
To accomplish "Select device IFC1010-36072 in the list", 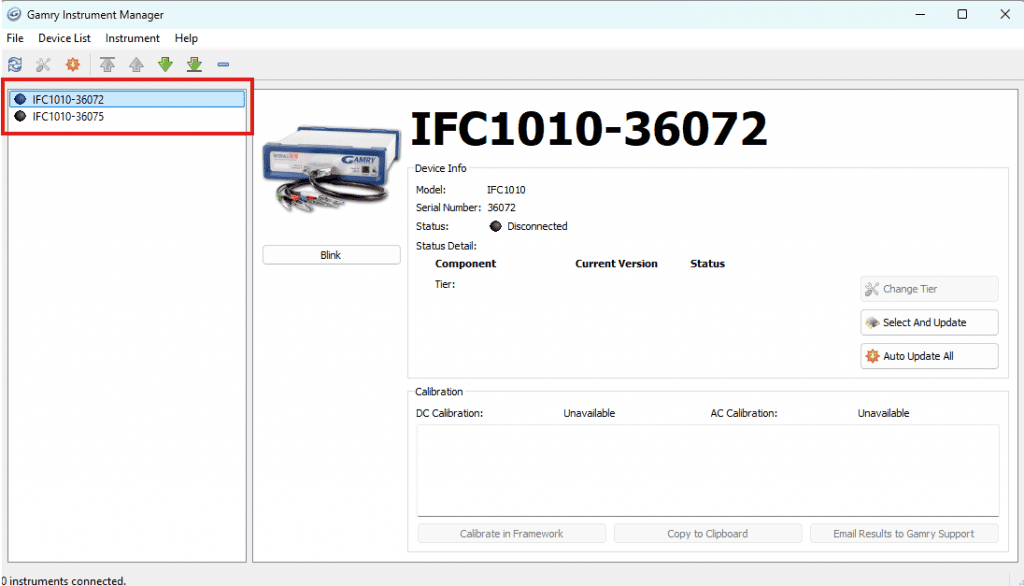I will (68, 100).
